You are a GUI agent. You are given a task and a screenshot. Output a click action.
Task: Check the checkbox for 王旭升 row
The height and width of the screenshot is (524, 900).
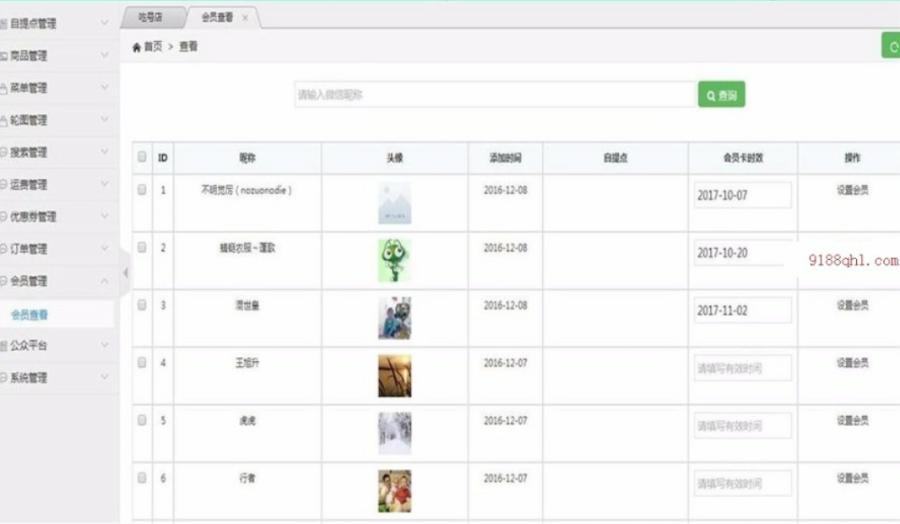[142, 362]
